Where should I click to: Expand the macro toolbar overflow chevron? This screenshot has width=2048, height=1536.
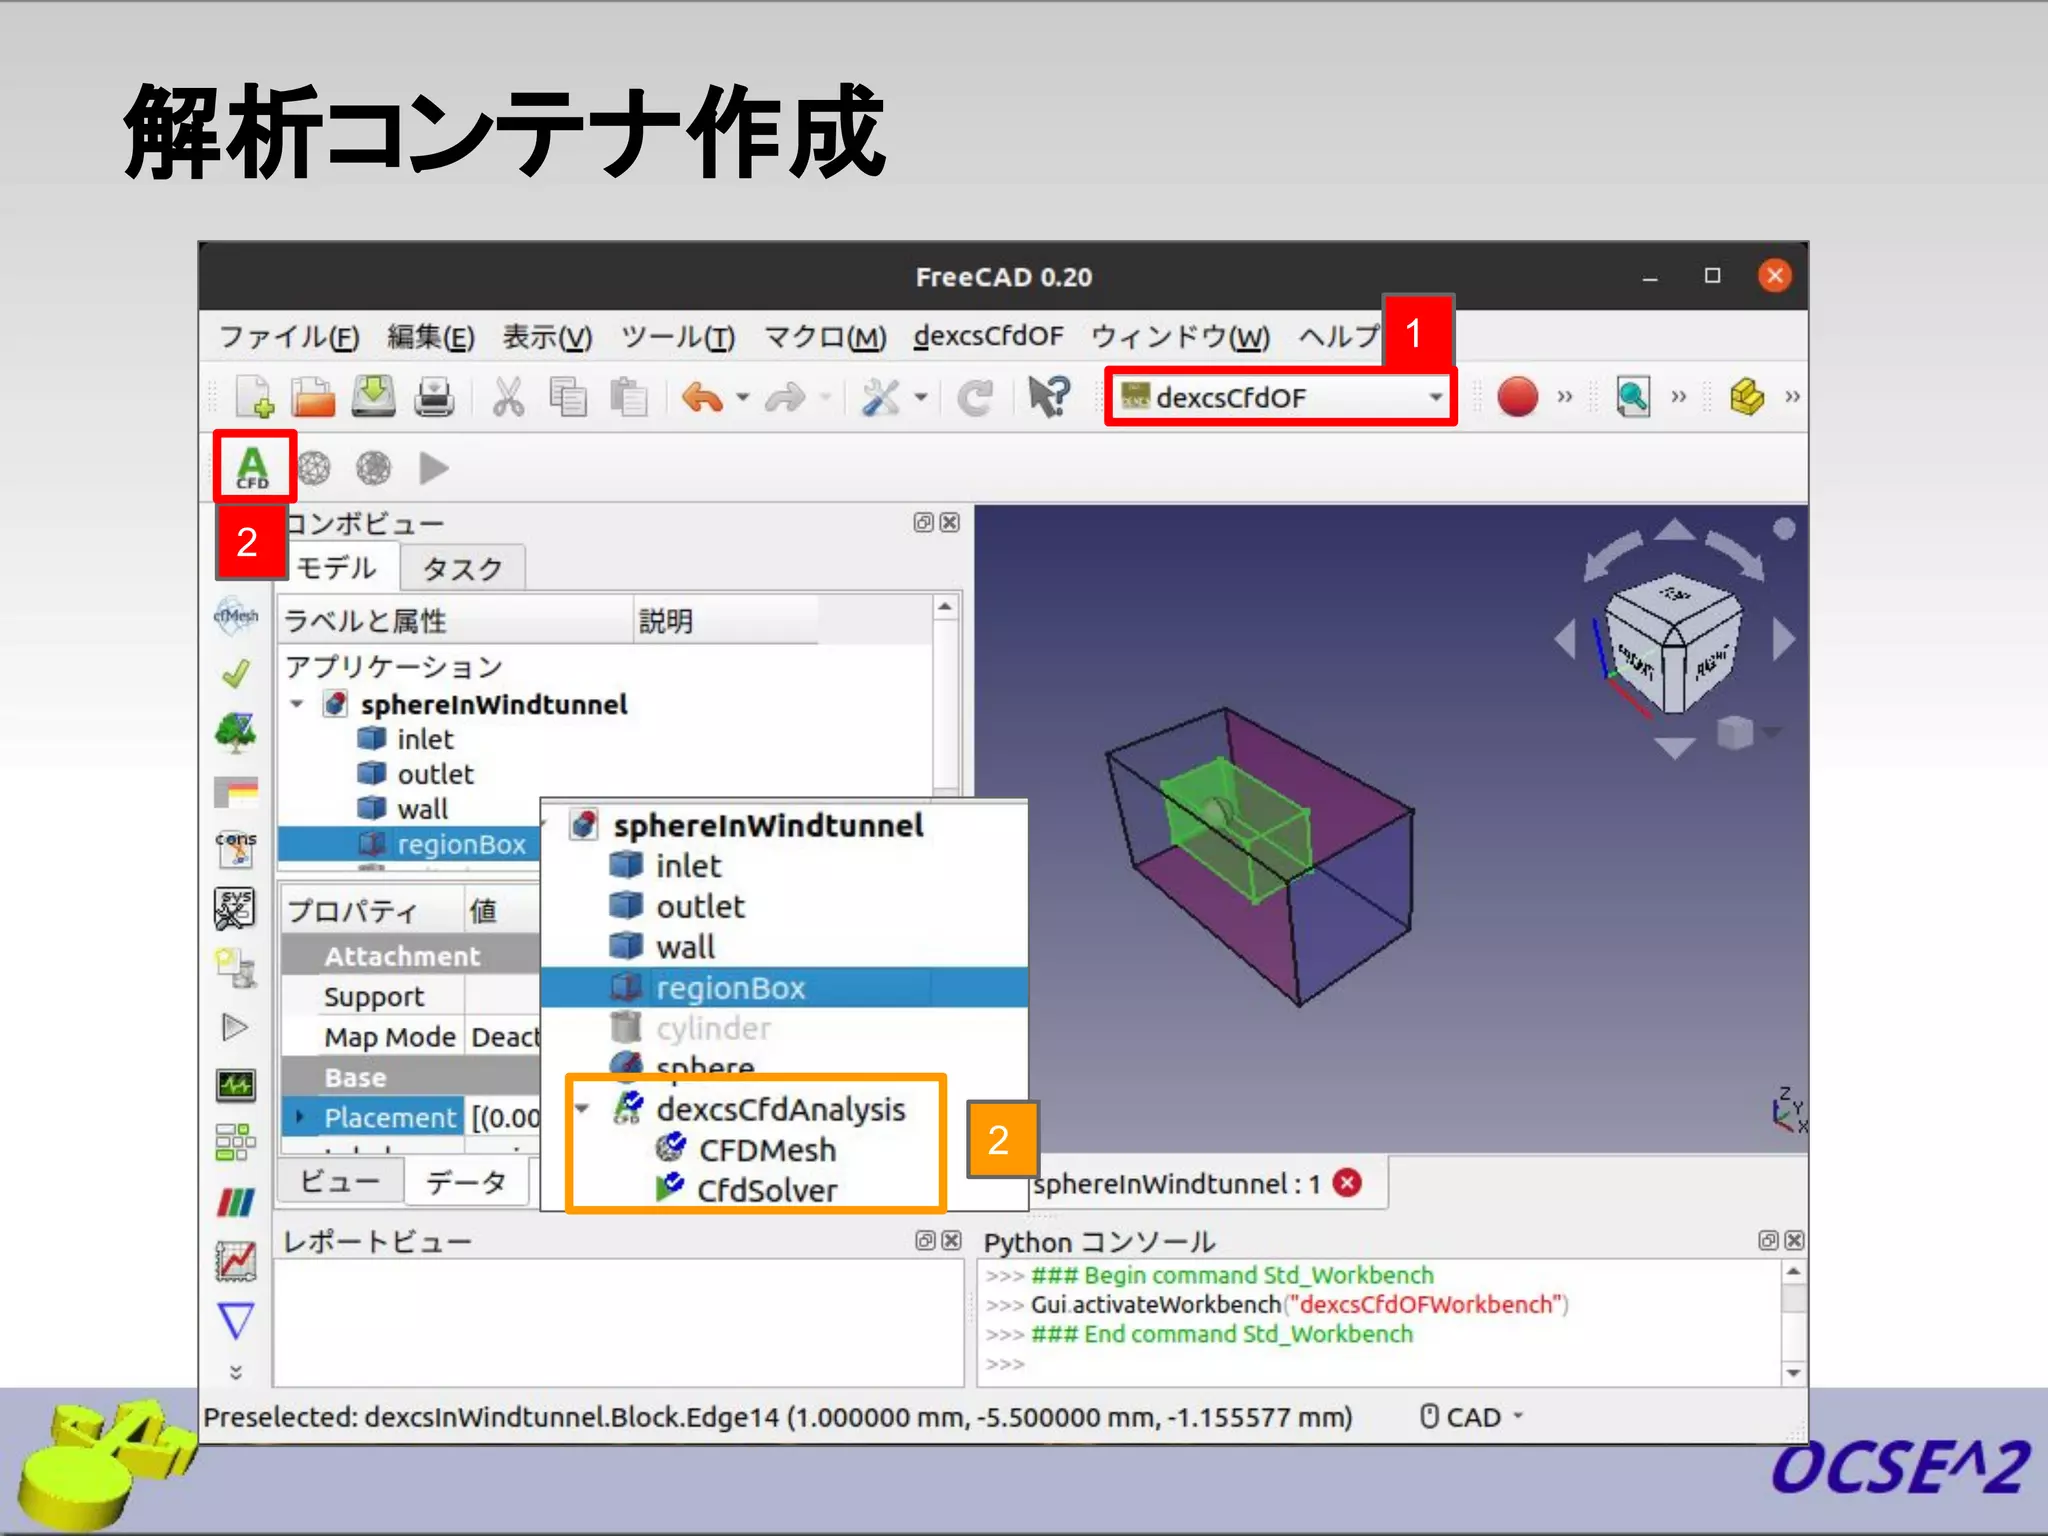(x=1564, y=397)
